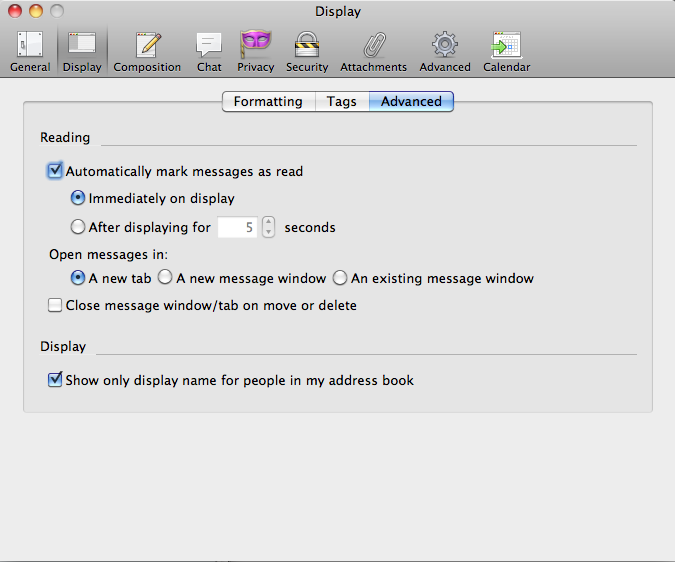The width and height of the screenshot is (675, 562).
Task: Uncheck Automatically mark messages as read
Action: 55,171
